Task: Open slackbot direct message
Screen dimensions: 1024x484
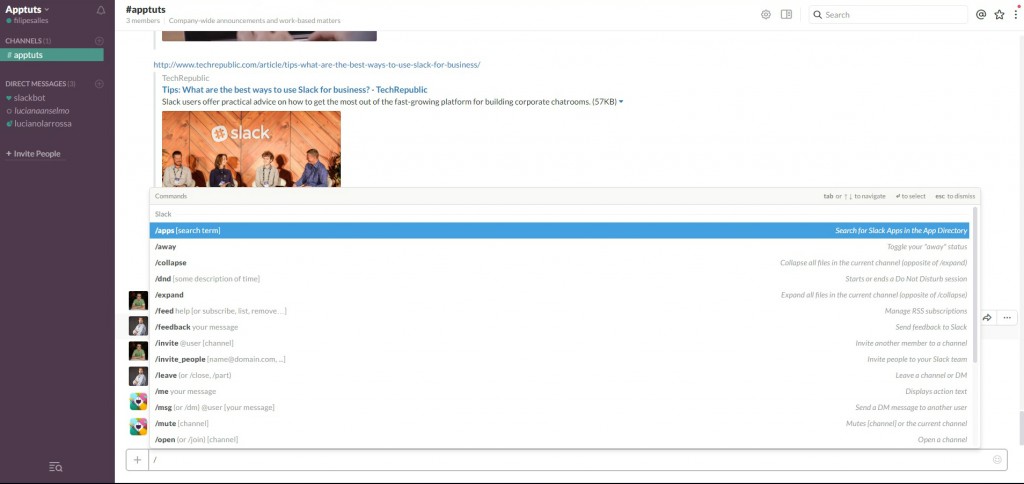Action: click(x=30, y=98)
